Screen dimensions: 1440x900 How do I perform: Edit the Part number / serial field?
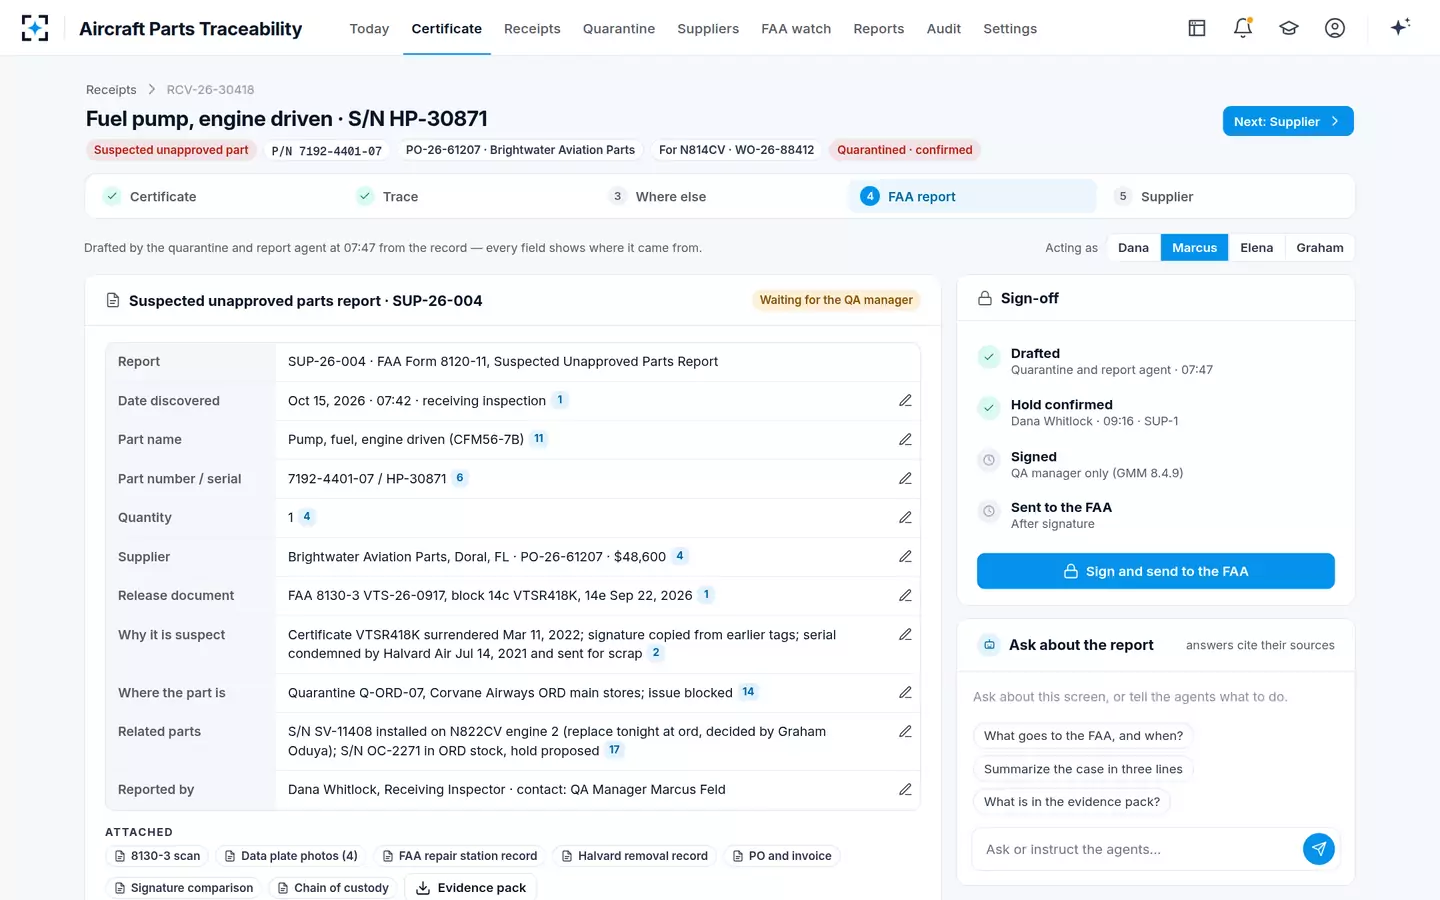click(x=905, y=478)
